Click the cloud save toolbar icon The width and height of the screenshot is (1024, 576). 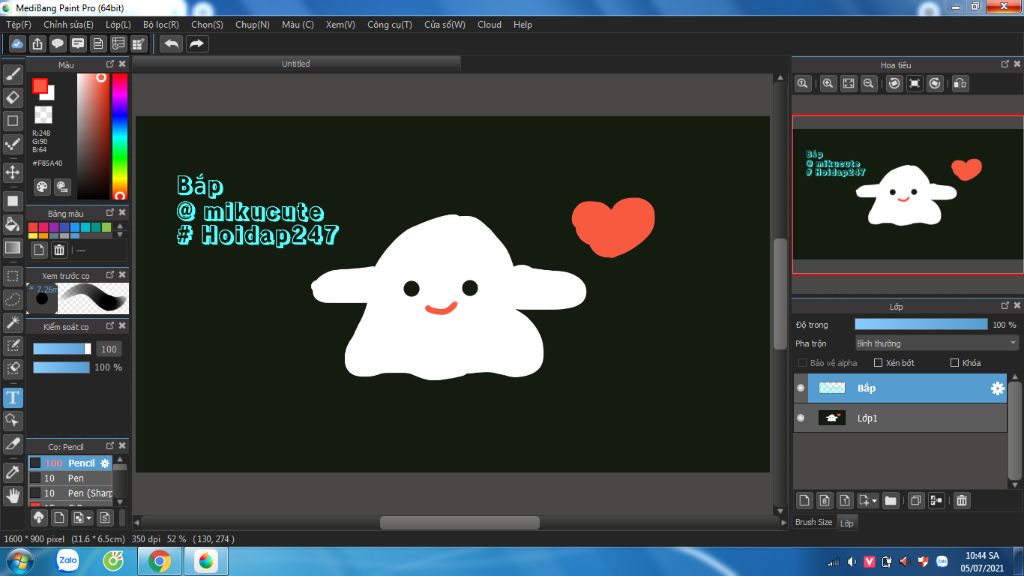point(17,44)
